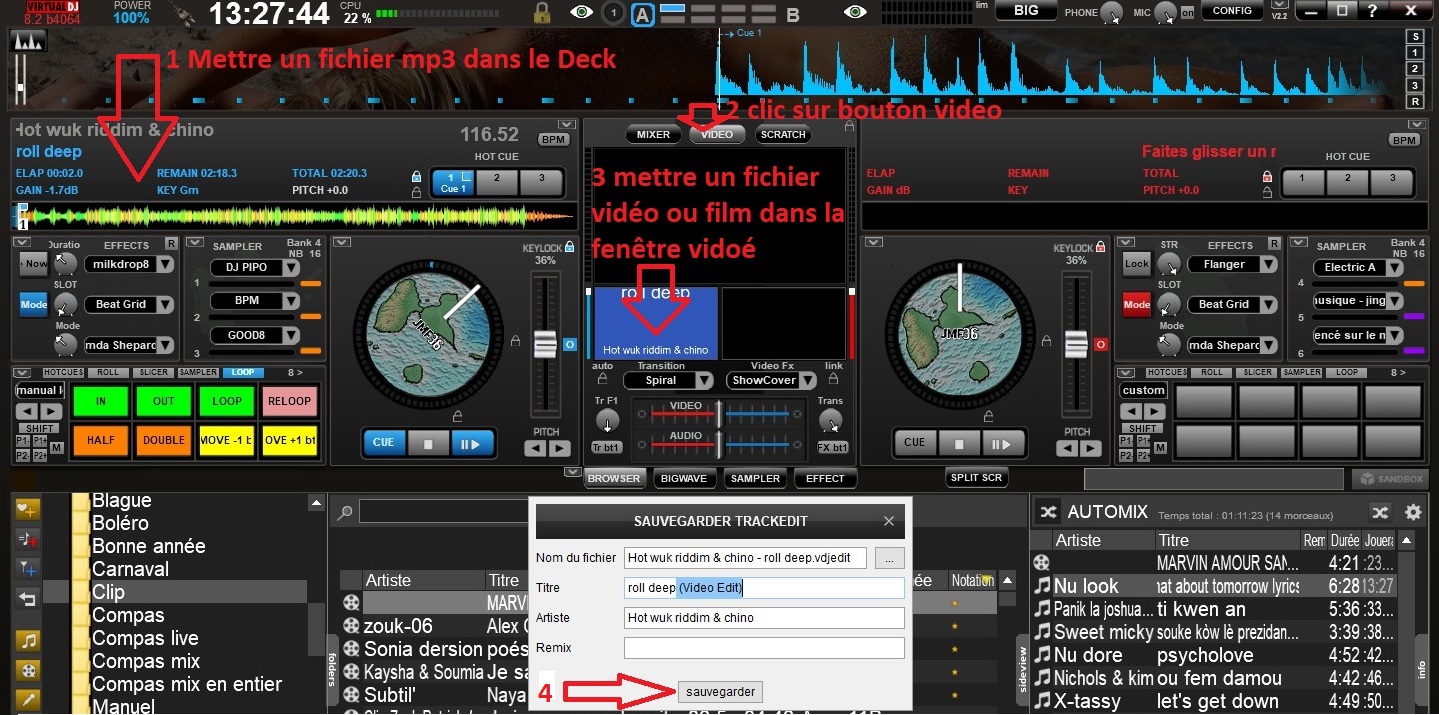Click the repeat shuffle icon right of Automix title
The height and width of the screenshot is (715, 1439).
pyautogui.click(x=1380, y=512)
